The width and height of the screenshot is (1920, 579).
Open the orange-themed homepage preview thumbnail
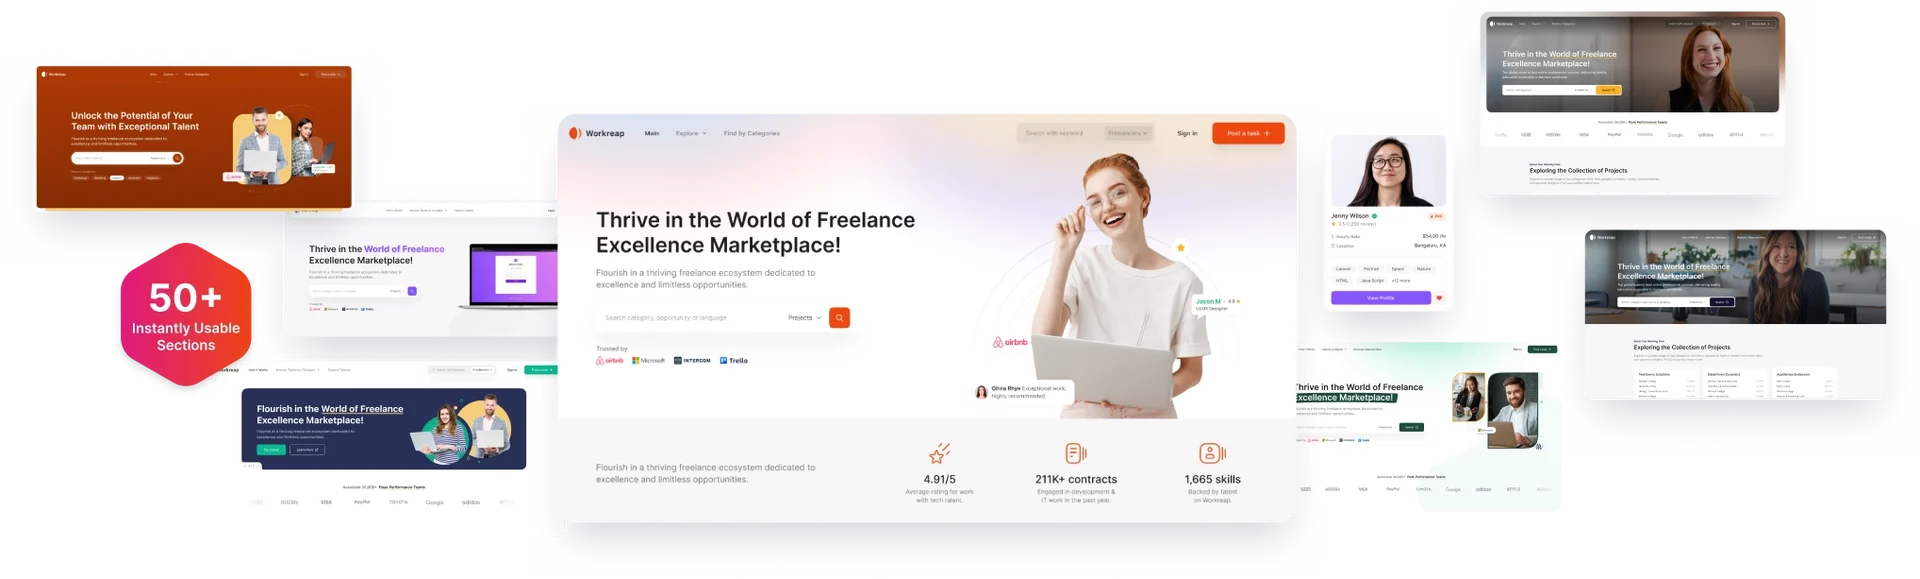click(x=194, y=137)
